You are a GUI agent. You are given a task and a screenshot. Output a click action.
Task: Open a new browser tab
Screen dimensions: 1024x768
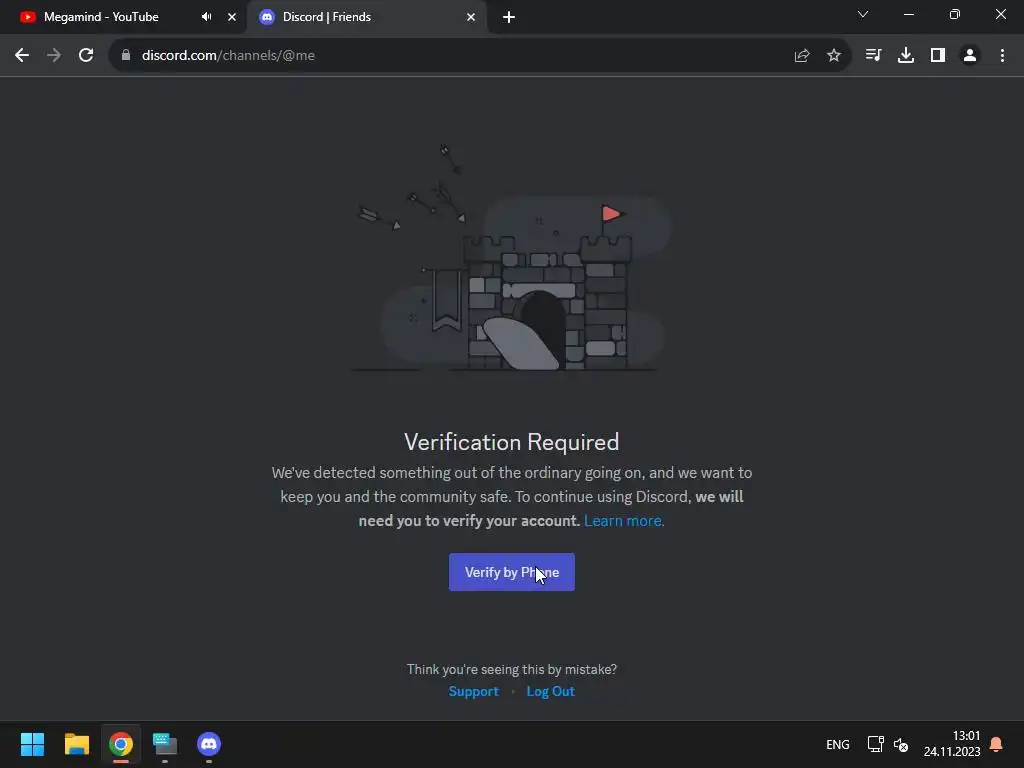[x=509, y=17]
